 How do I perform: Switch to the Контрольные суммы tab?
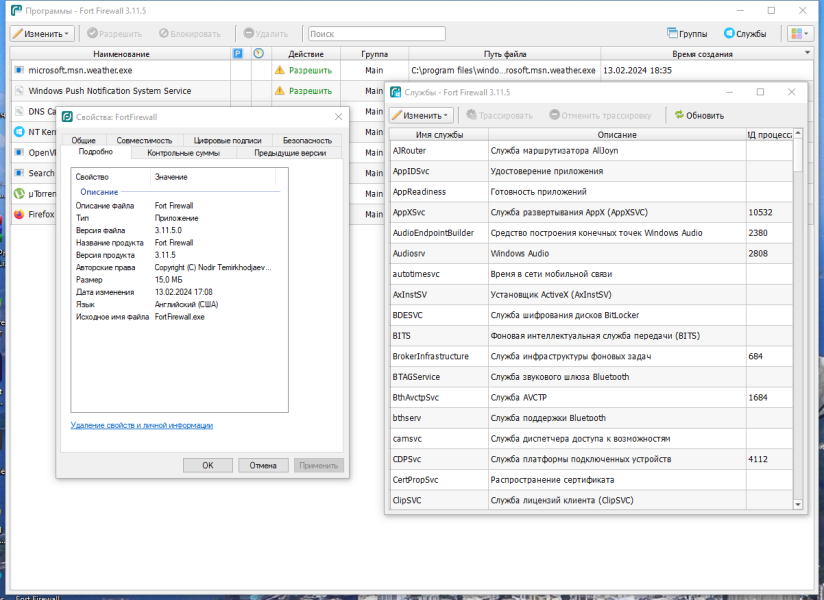coord(183,153)
